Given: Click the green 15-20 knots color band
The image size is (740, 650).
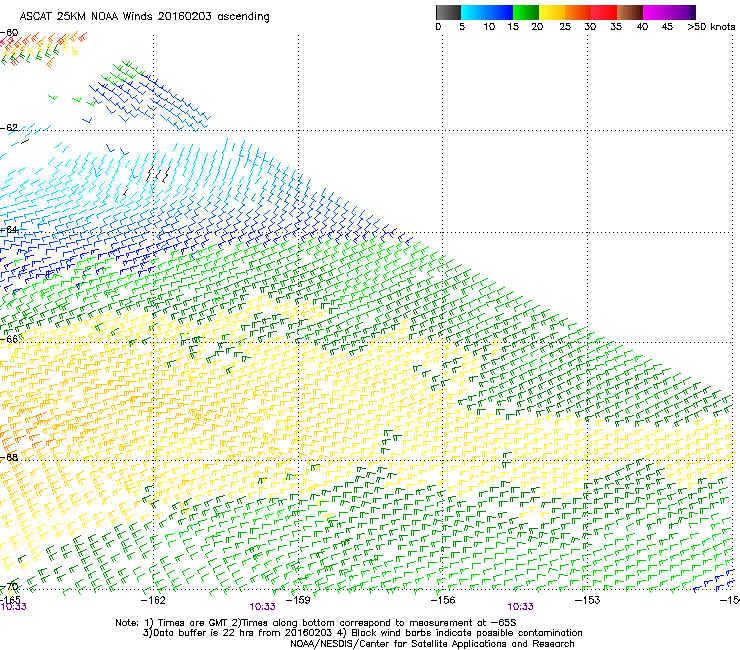Looking at the screenshot, I should click(526, 12).
